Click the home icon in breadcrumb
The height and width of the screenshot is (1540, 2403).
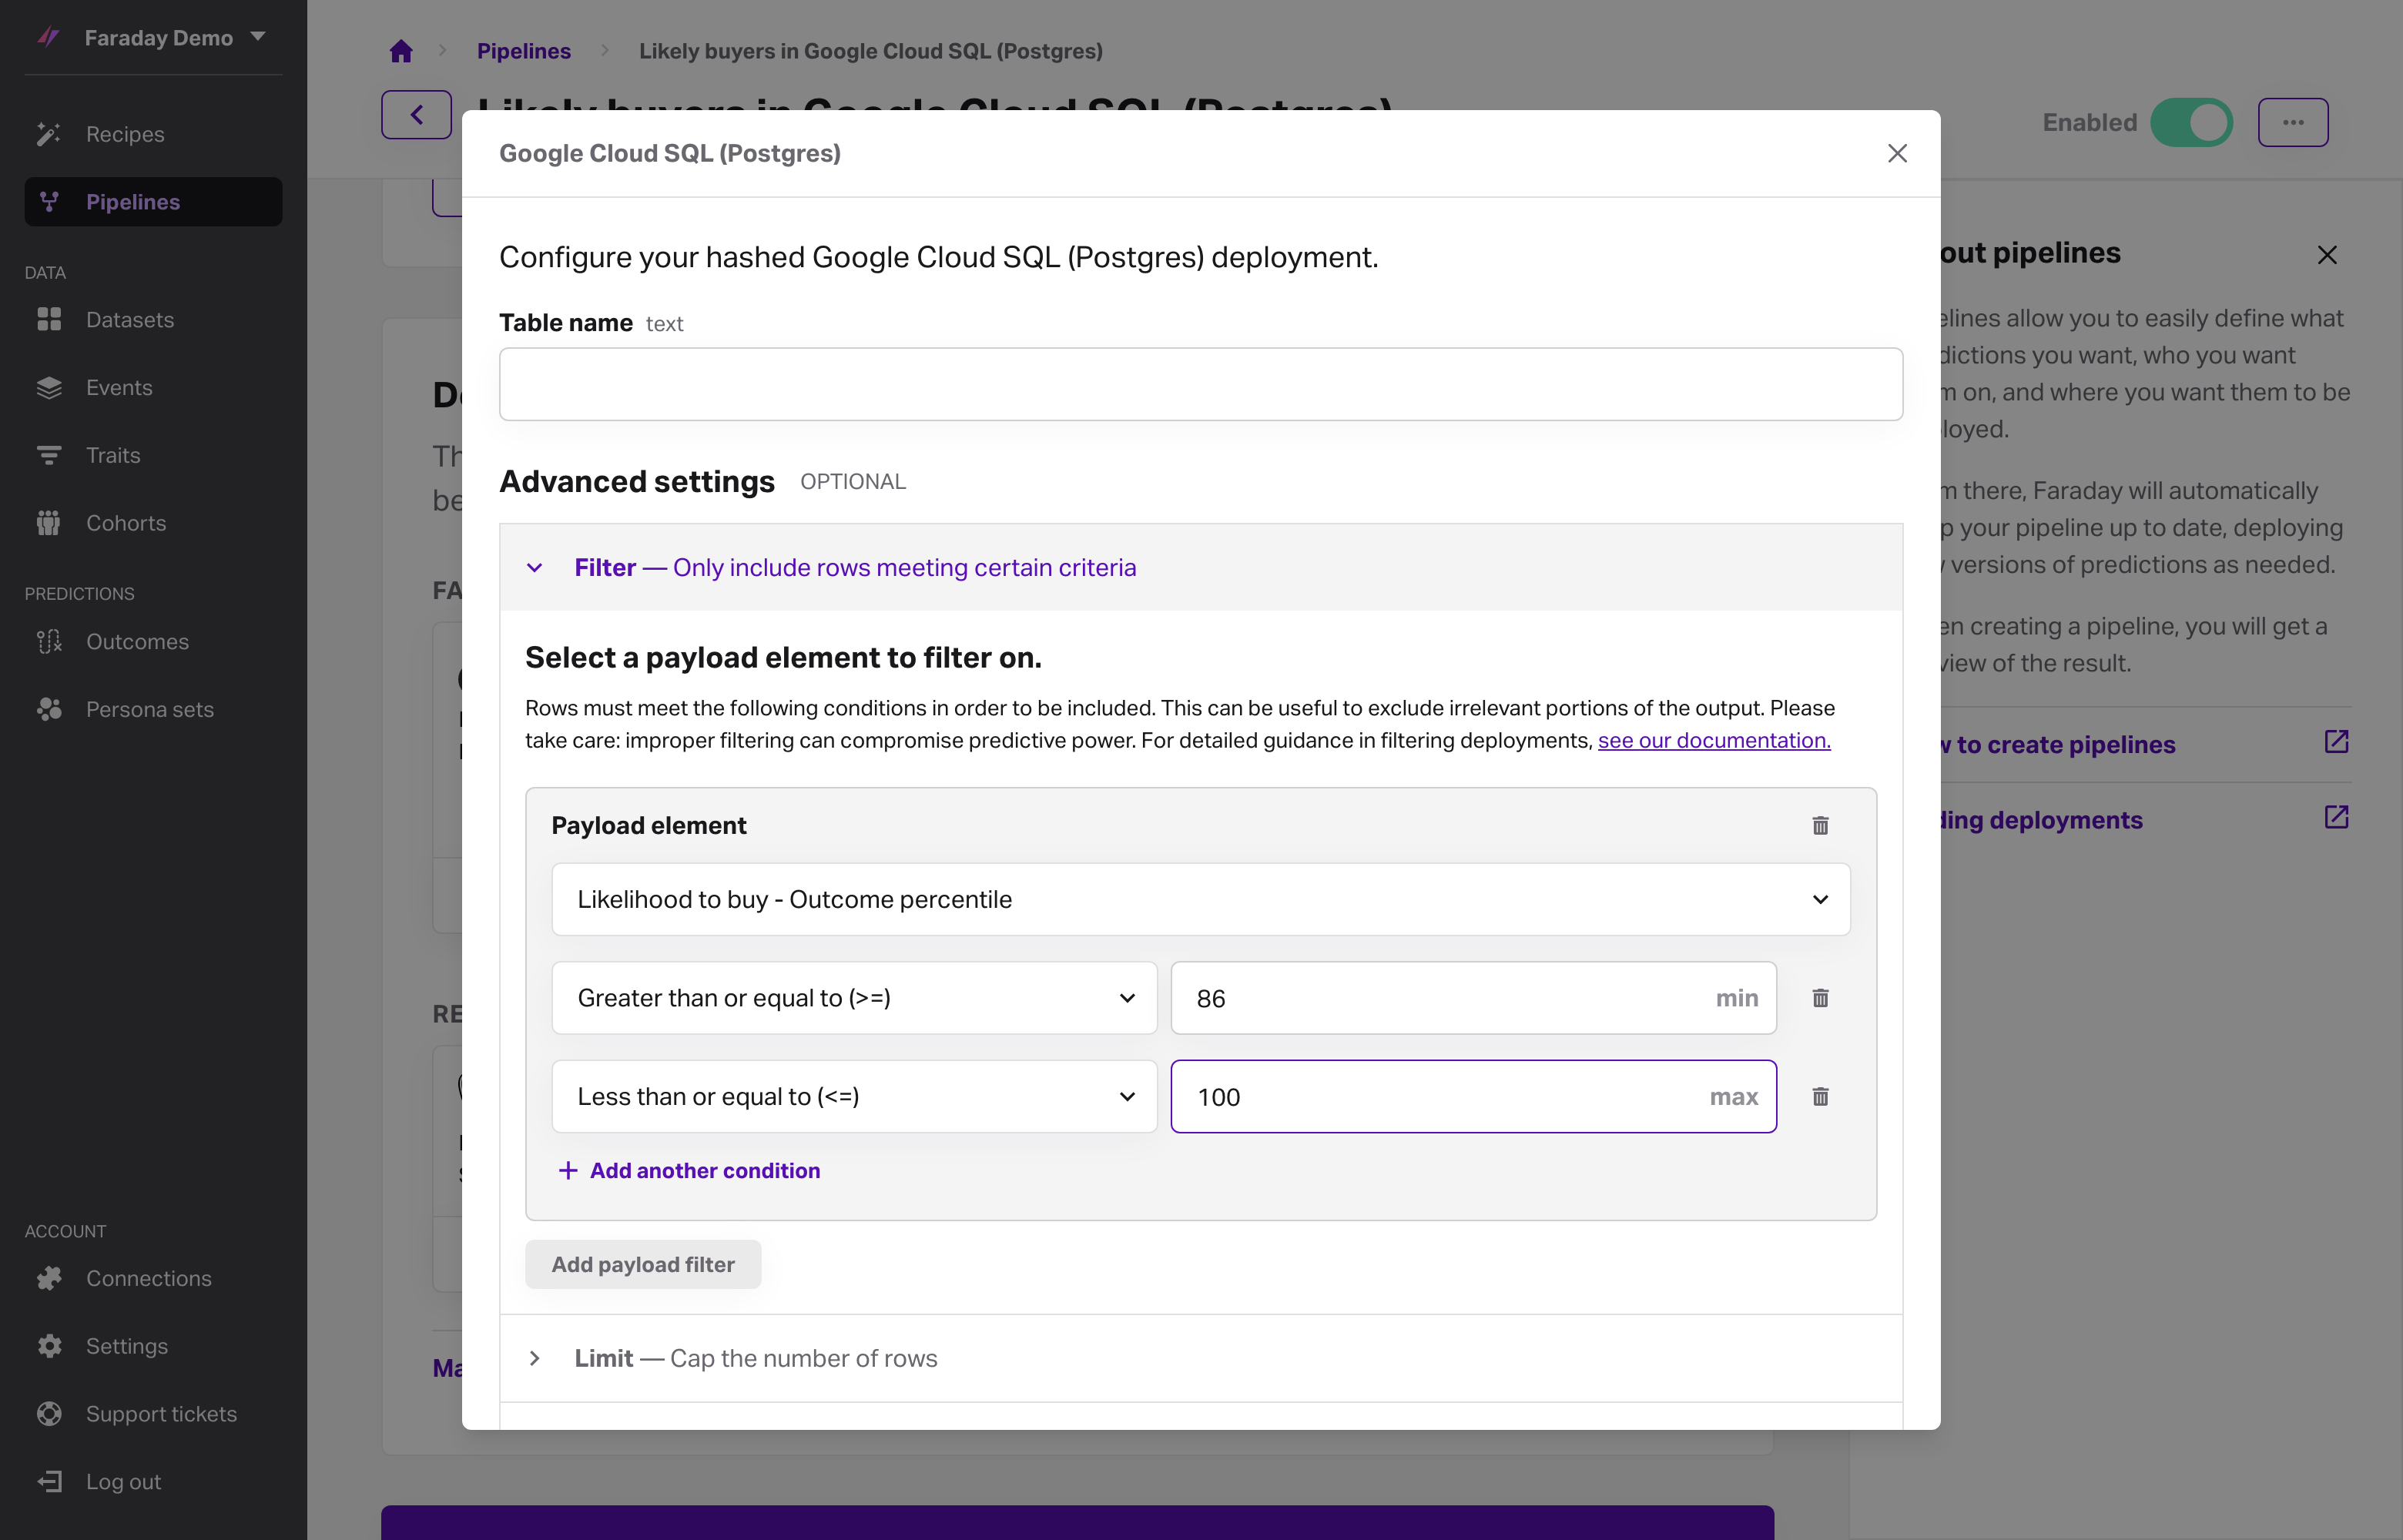pos(401,51)
